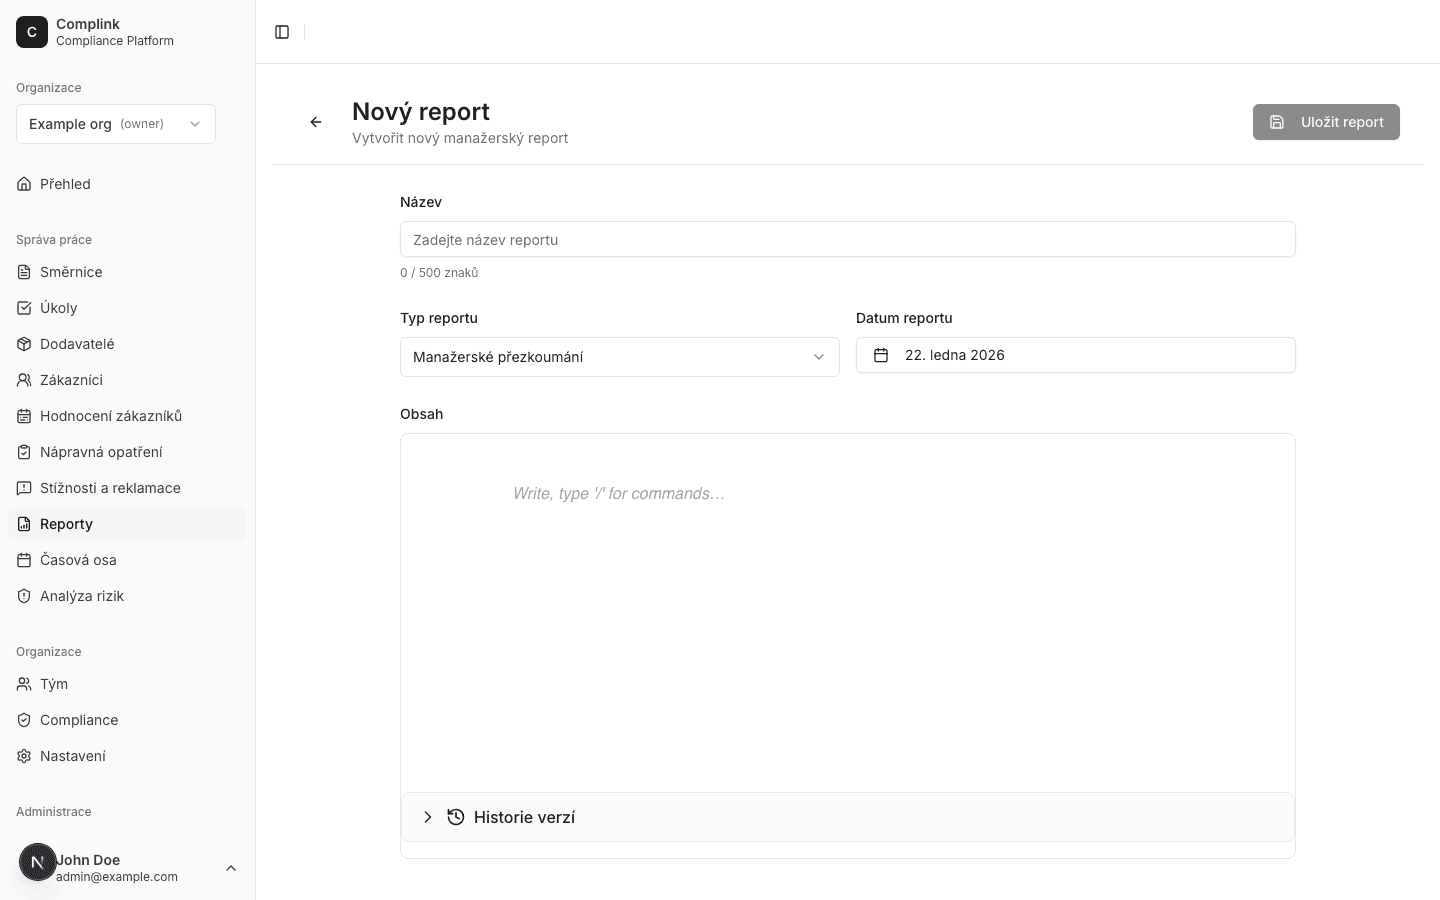Open Hodnocení zákazníků link
The height and width of the screenshot is (900, 1440).
110,416
